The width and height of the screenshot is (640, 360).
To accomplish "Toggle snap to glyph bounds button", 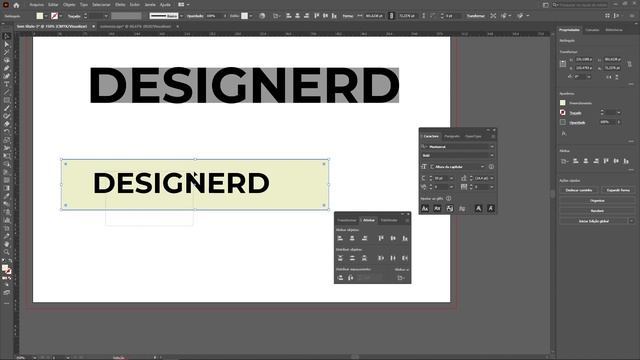I will click(x=449, y=209).
